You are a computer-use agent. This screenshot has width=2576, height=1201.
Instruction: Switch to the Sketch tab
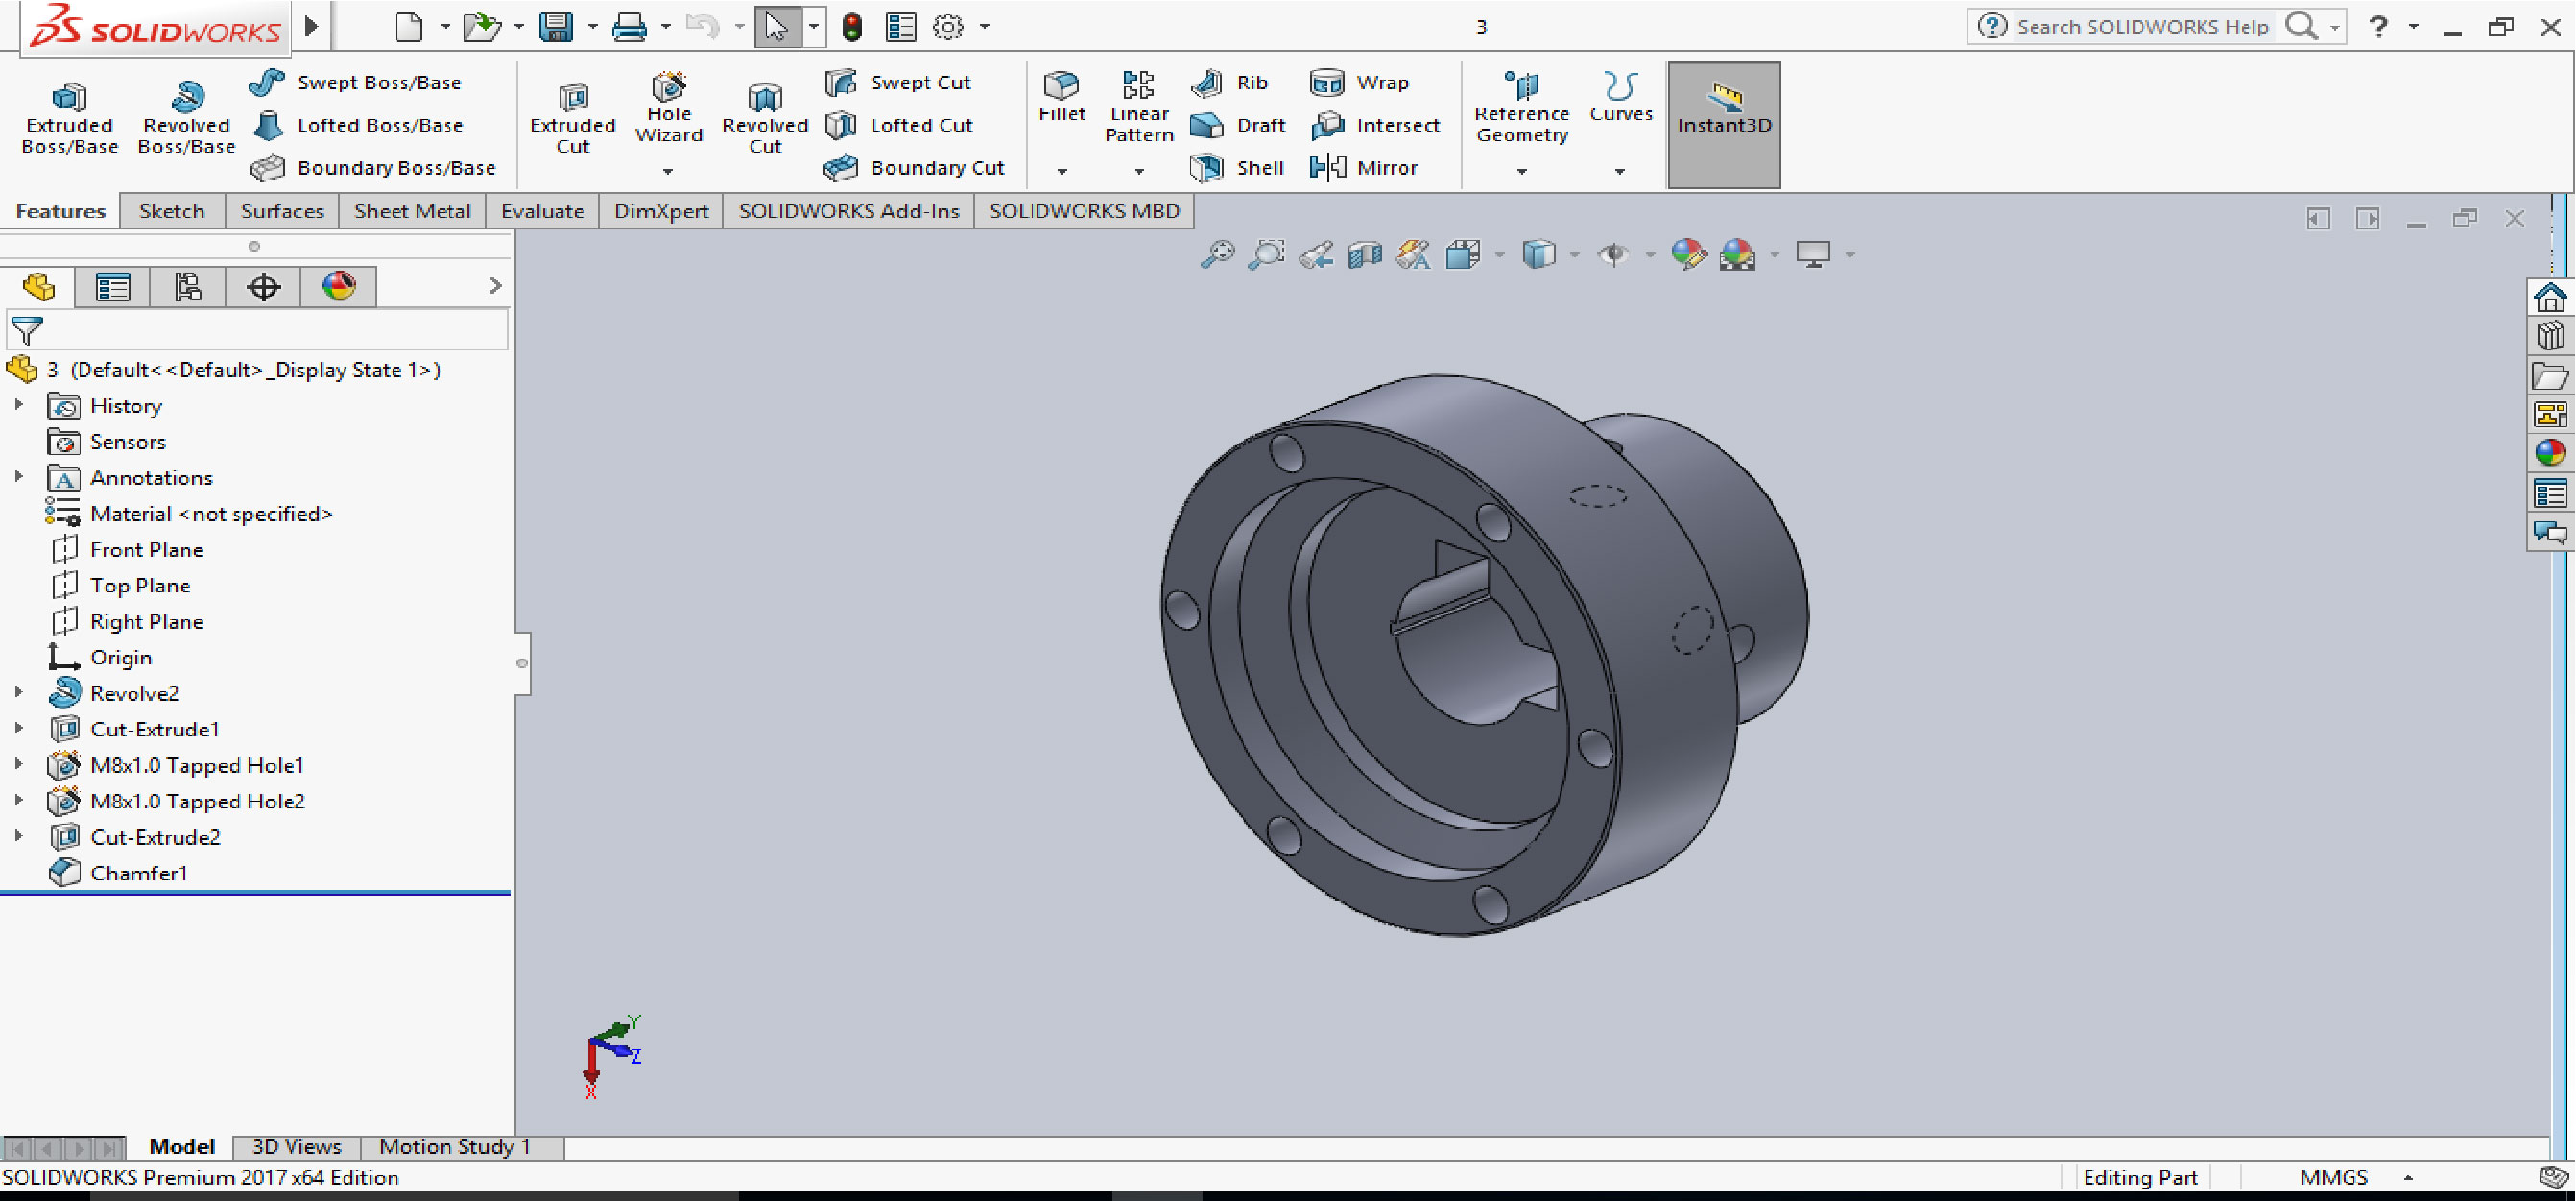tap(172, 211)
